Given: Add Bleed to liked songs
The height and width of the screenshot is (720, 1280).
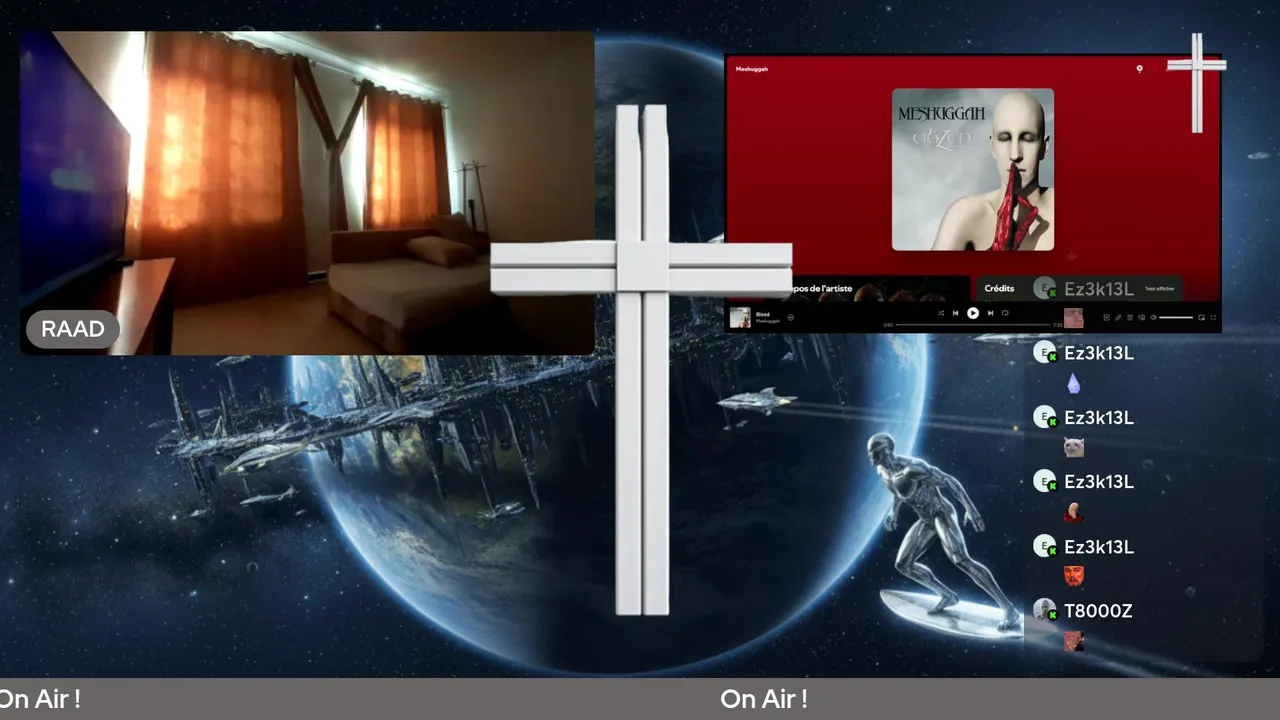Looking at the screenshot, I should [x=791, y=318].
